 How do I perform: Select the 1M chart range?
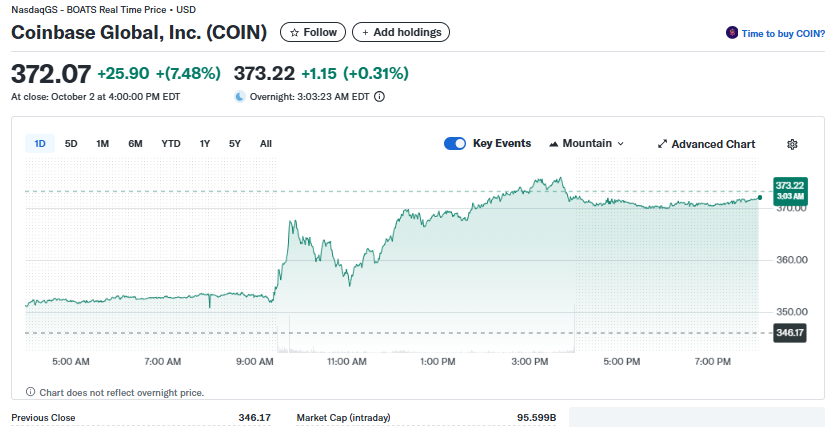pyautogui.click(x=102, y=144)
